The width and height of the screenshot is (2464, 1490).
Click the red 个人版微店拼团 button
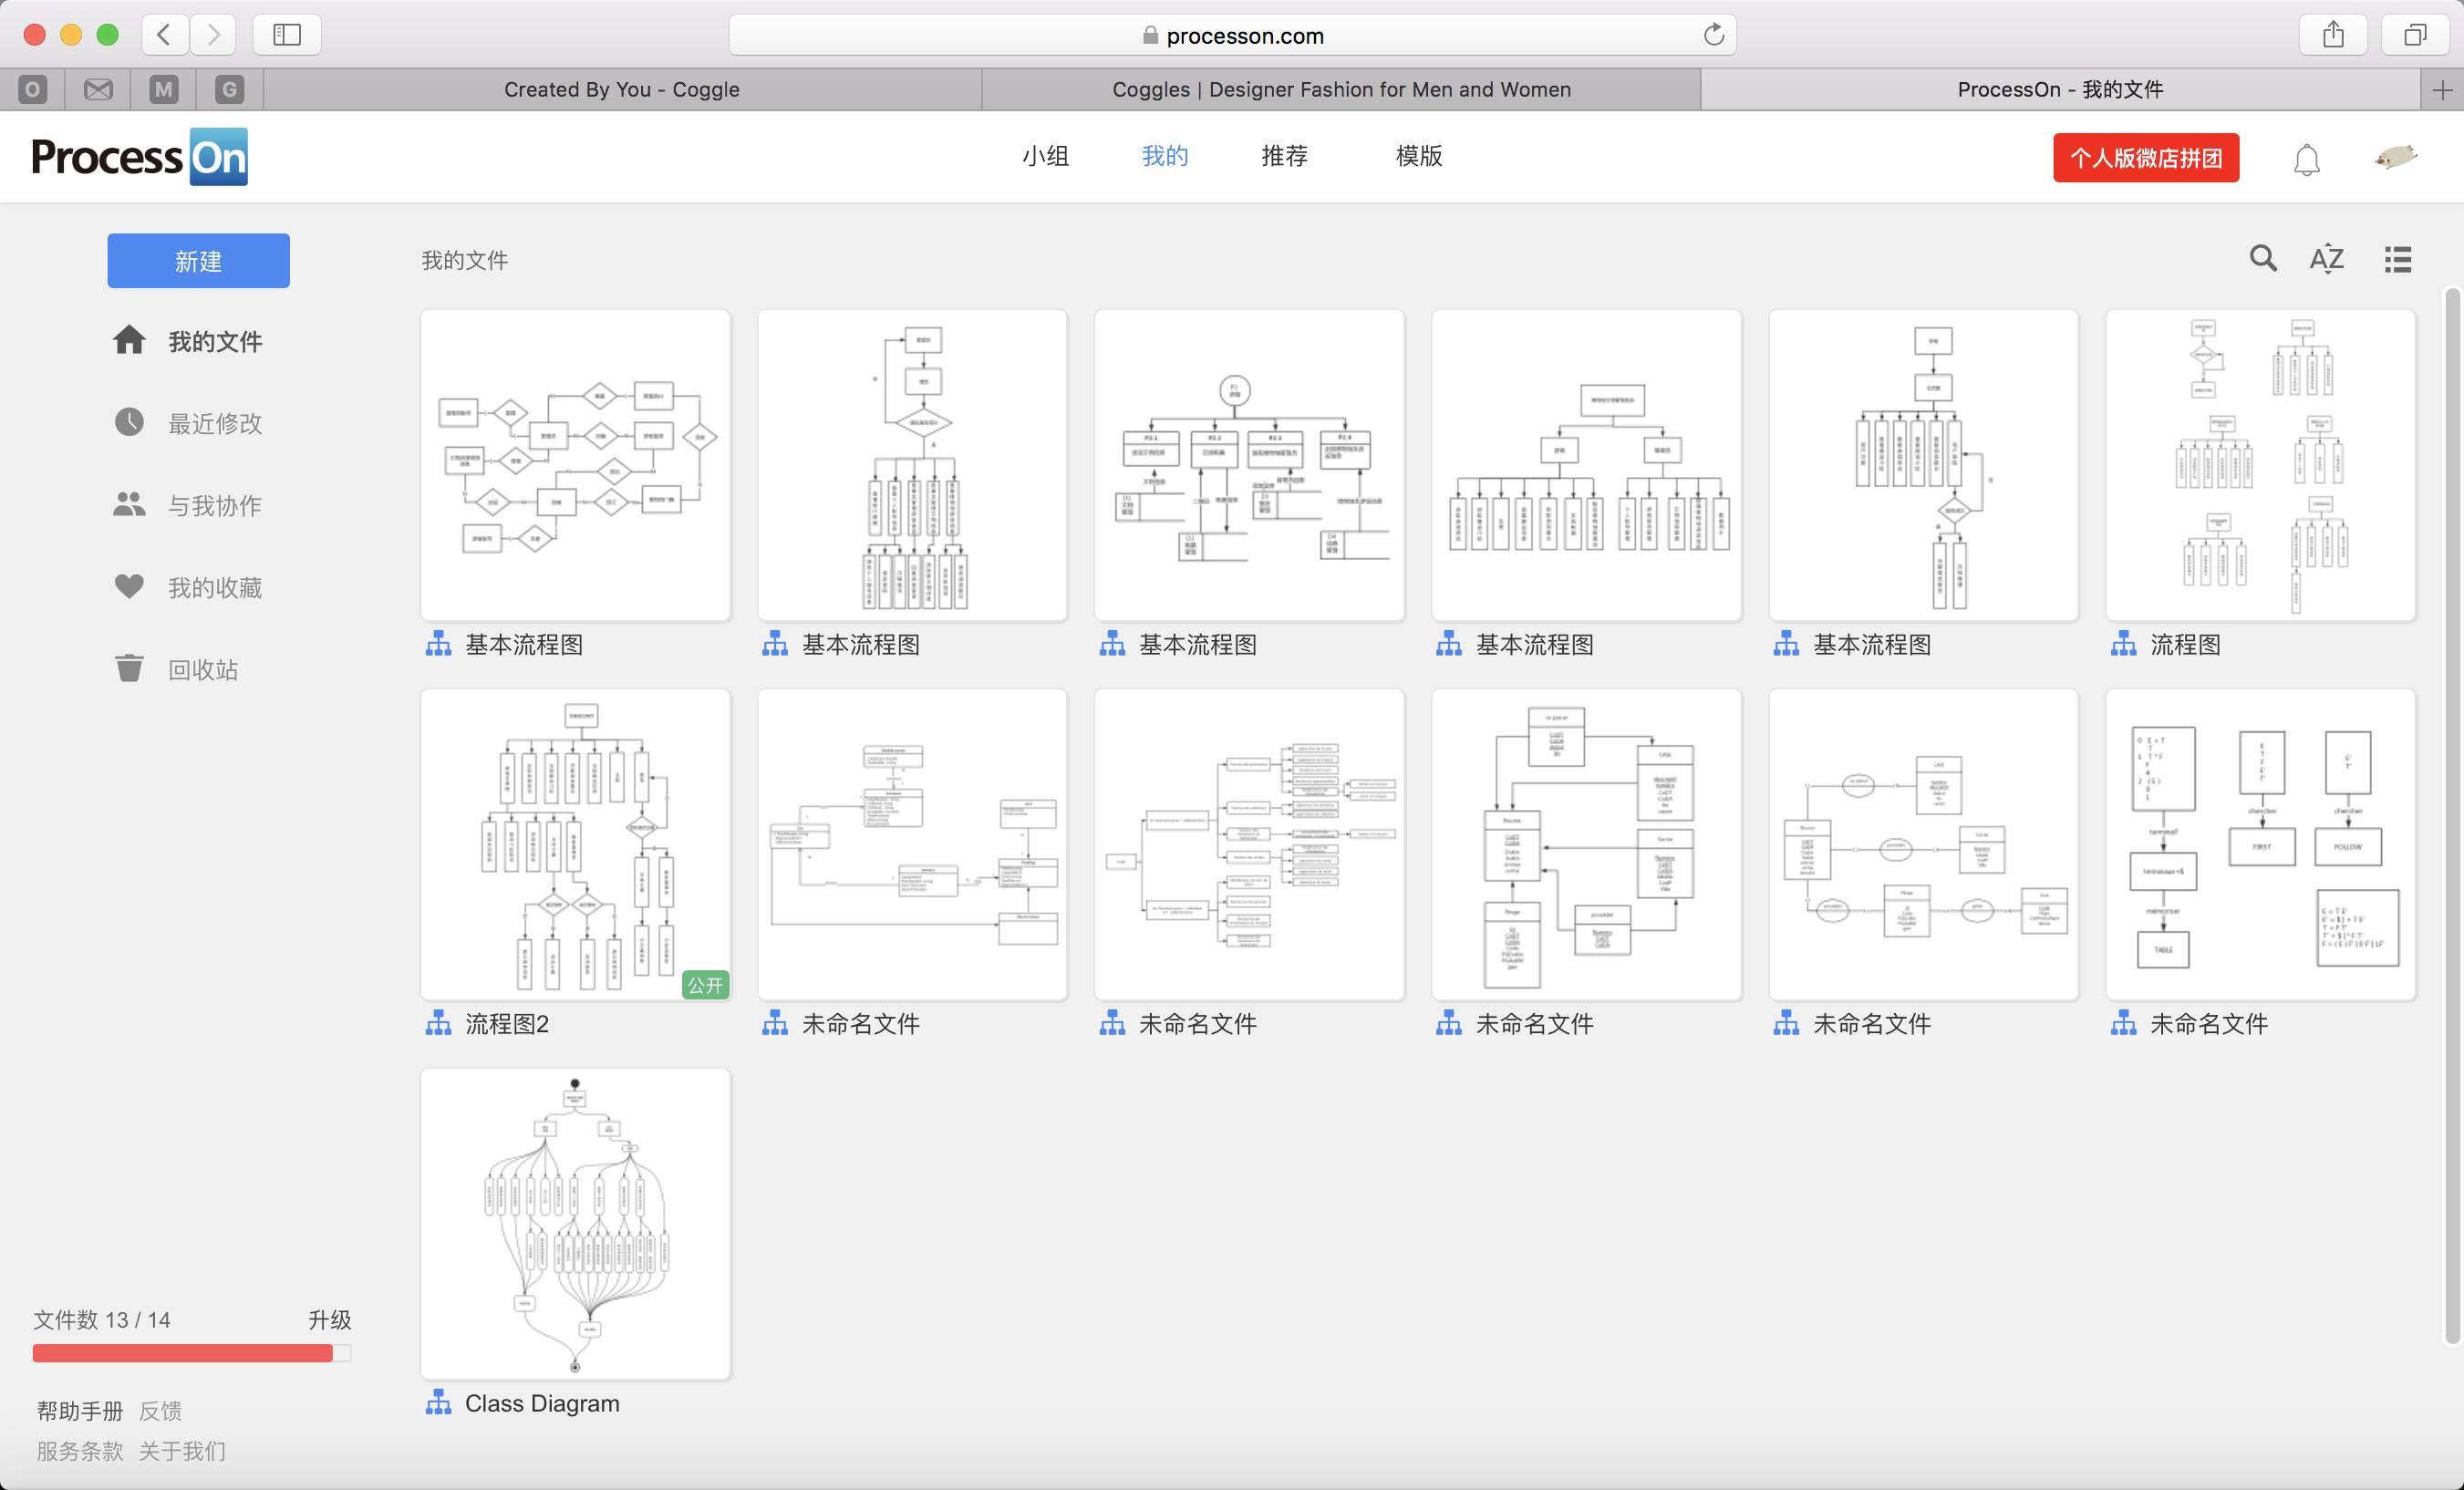tap(2145, 158)
